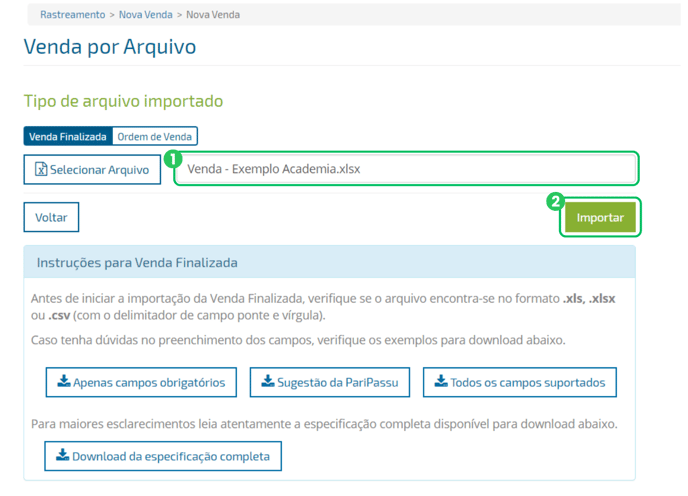Open the middle Nova Venda breadcrumb link
This screenshot has height=496, width=688.
pos(144,15)
